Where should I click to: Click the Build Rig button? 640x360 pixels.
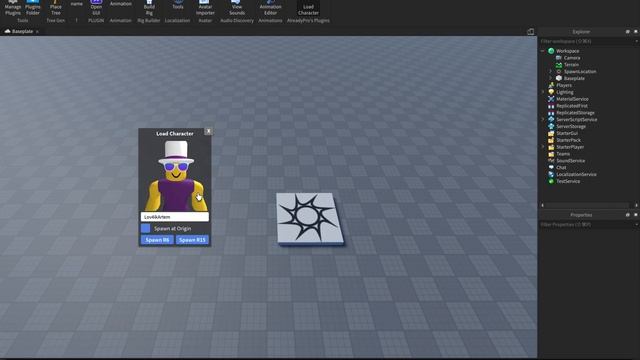149,8
